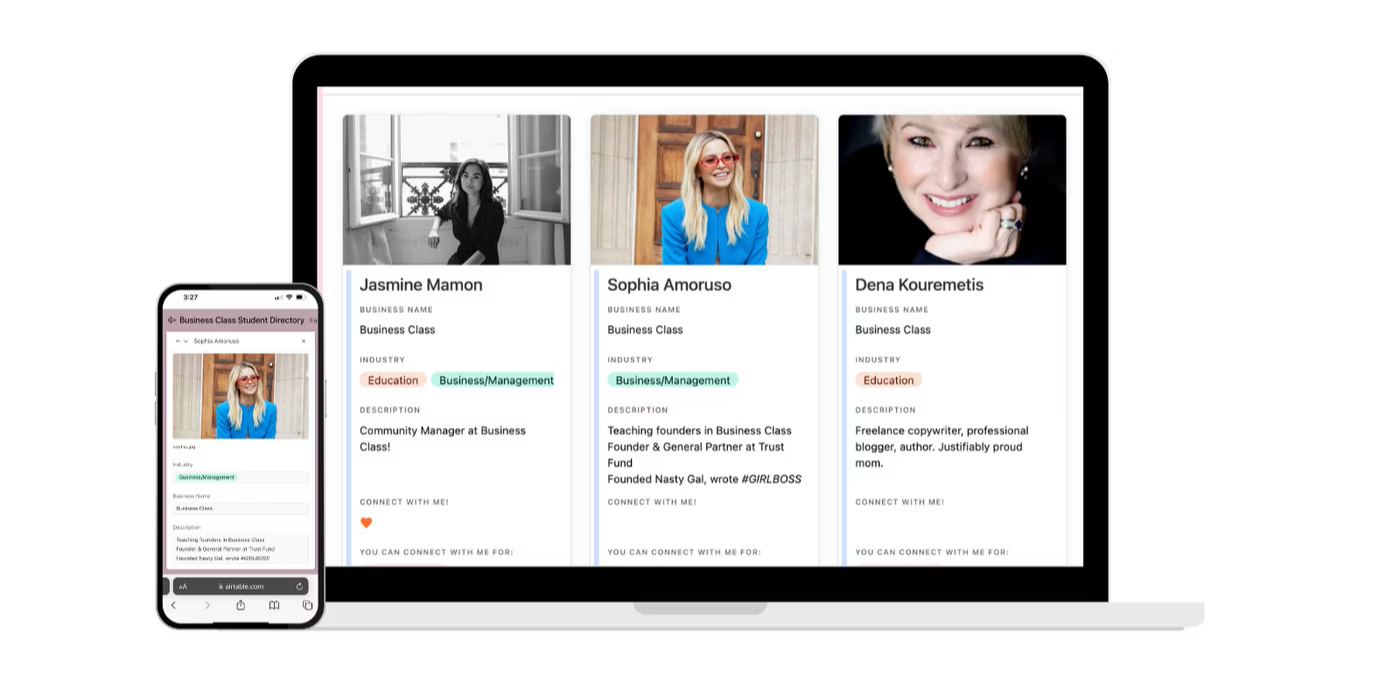Tap the AA text size button on phone
This screenshot has width=1400, height=683.
click(x=183, y=587)
